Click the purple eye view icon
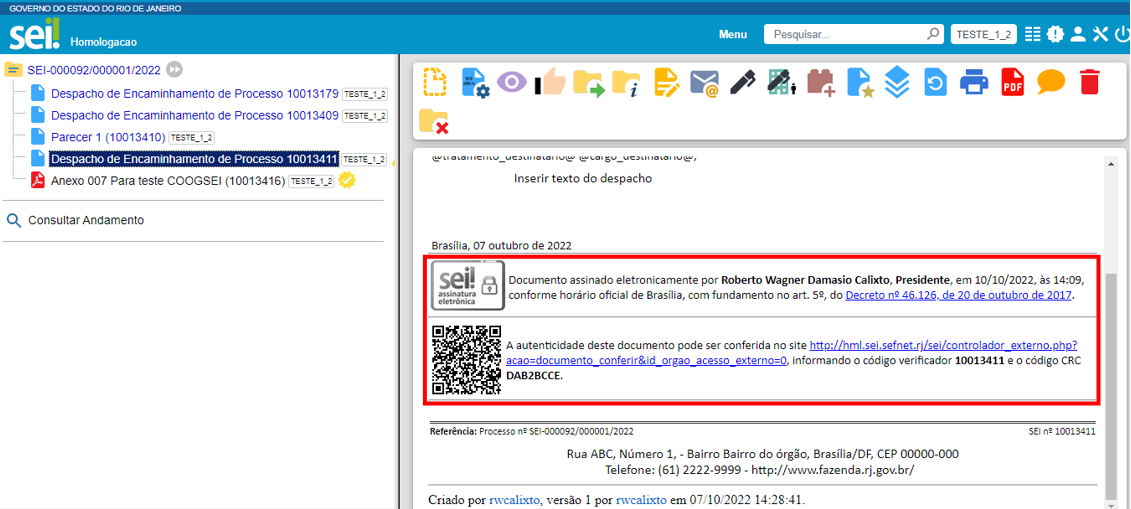 point(511,82)
